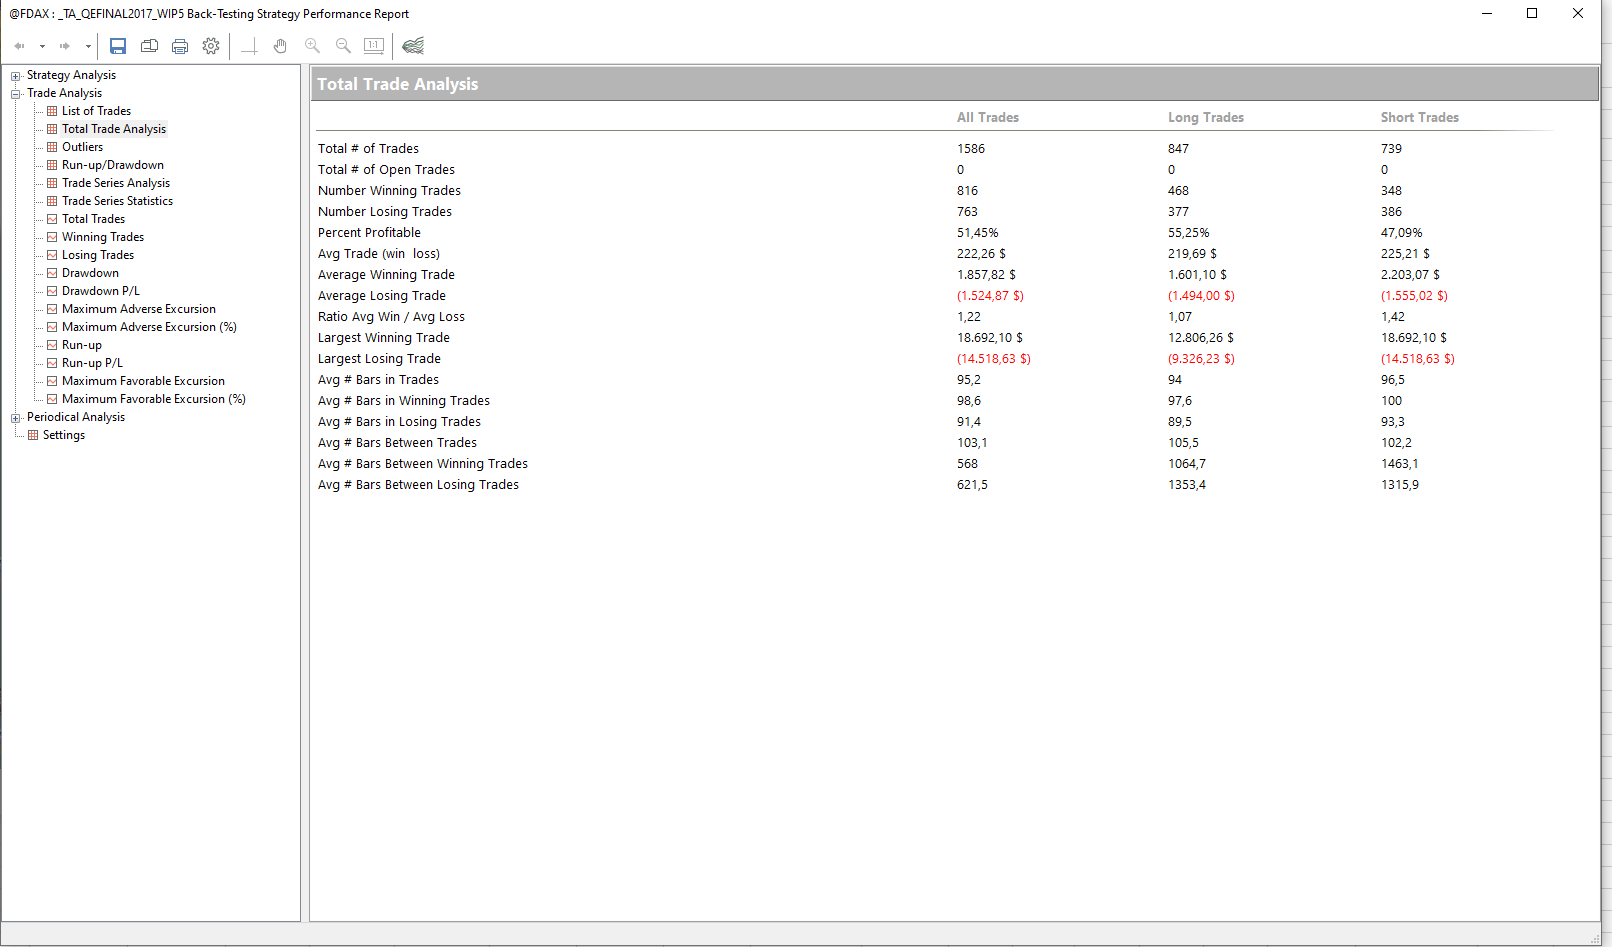Click the multi-line chart icon in toolbar

(x=413, y=46)
